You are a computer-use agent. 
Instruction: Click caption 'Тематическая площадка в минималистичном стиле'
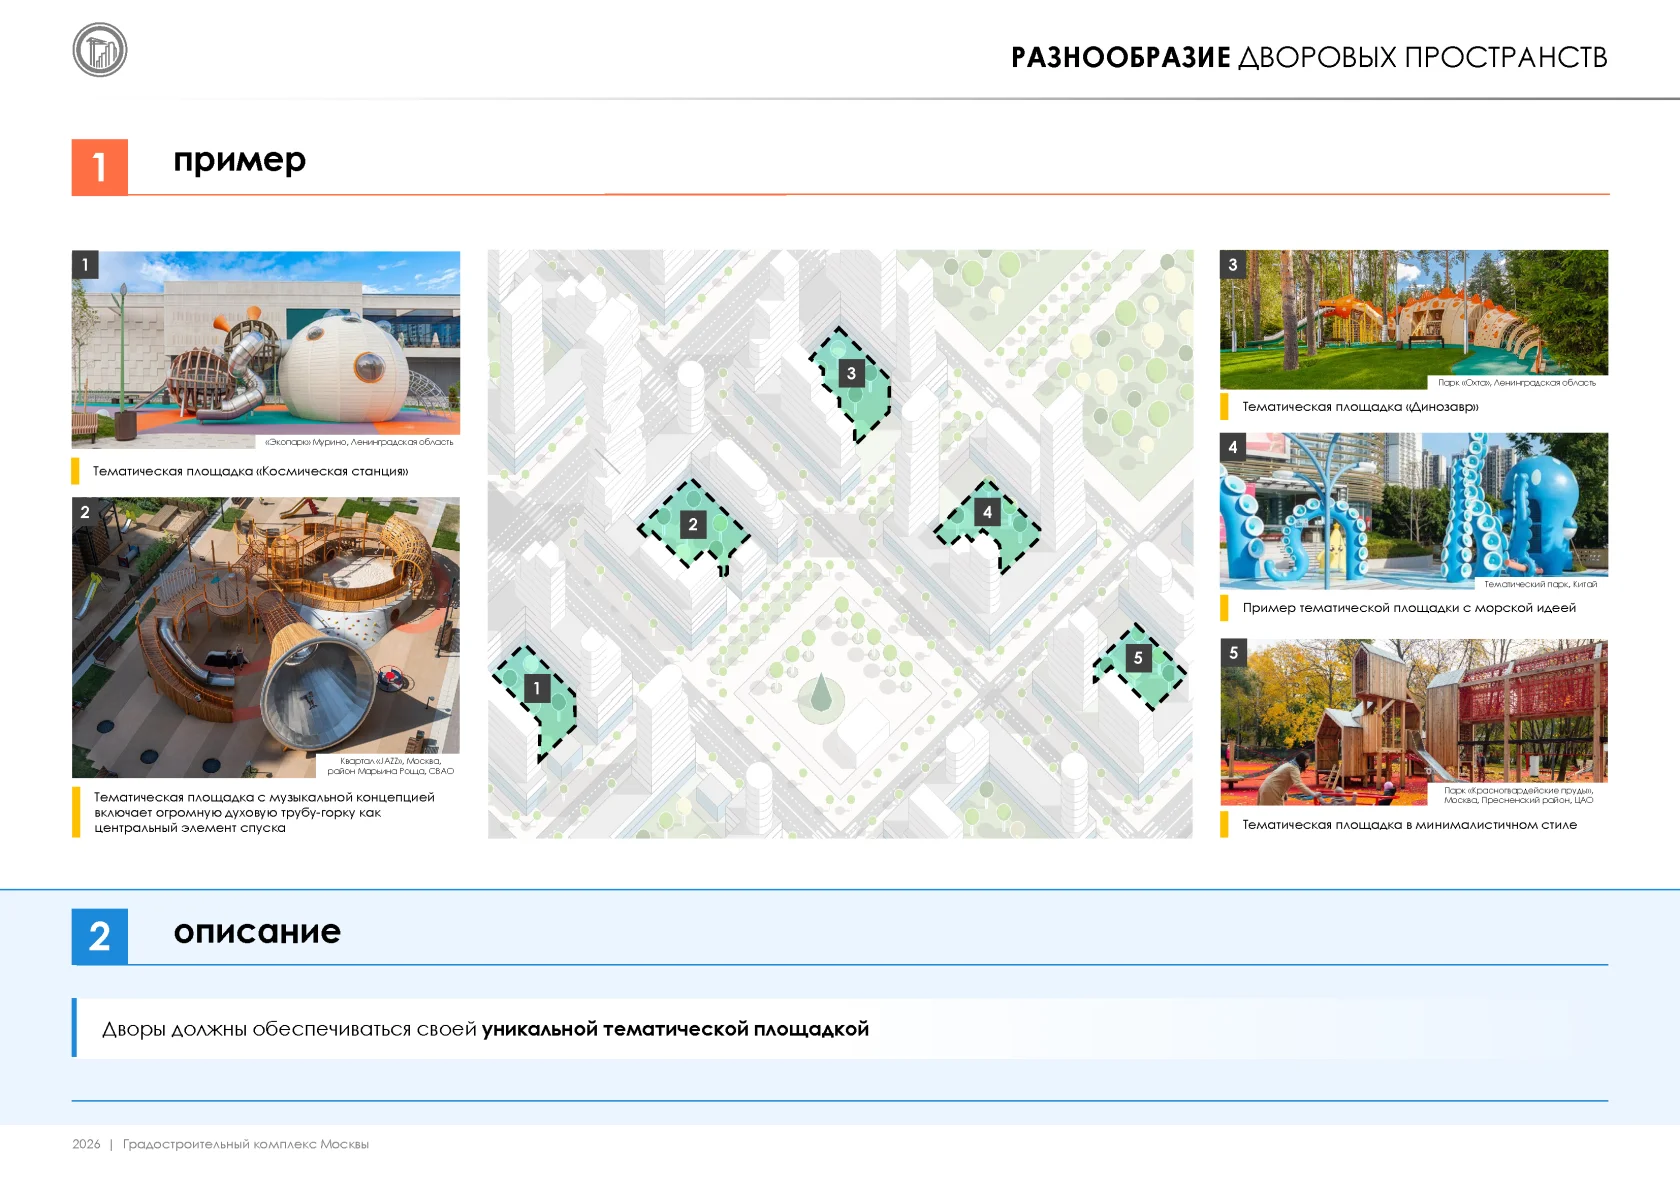pos(1409,825)
